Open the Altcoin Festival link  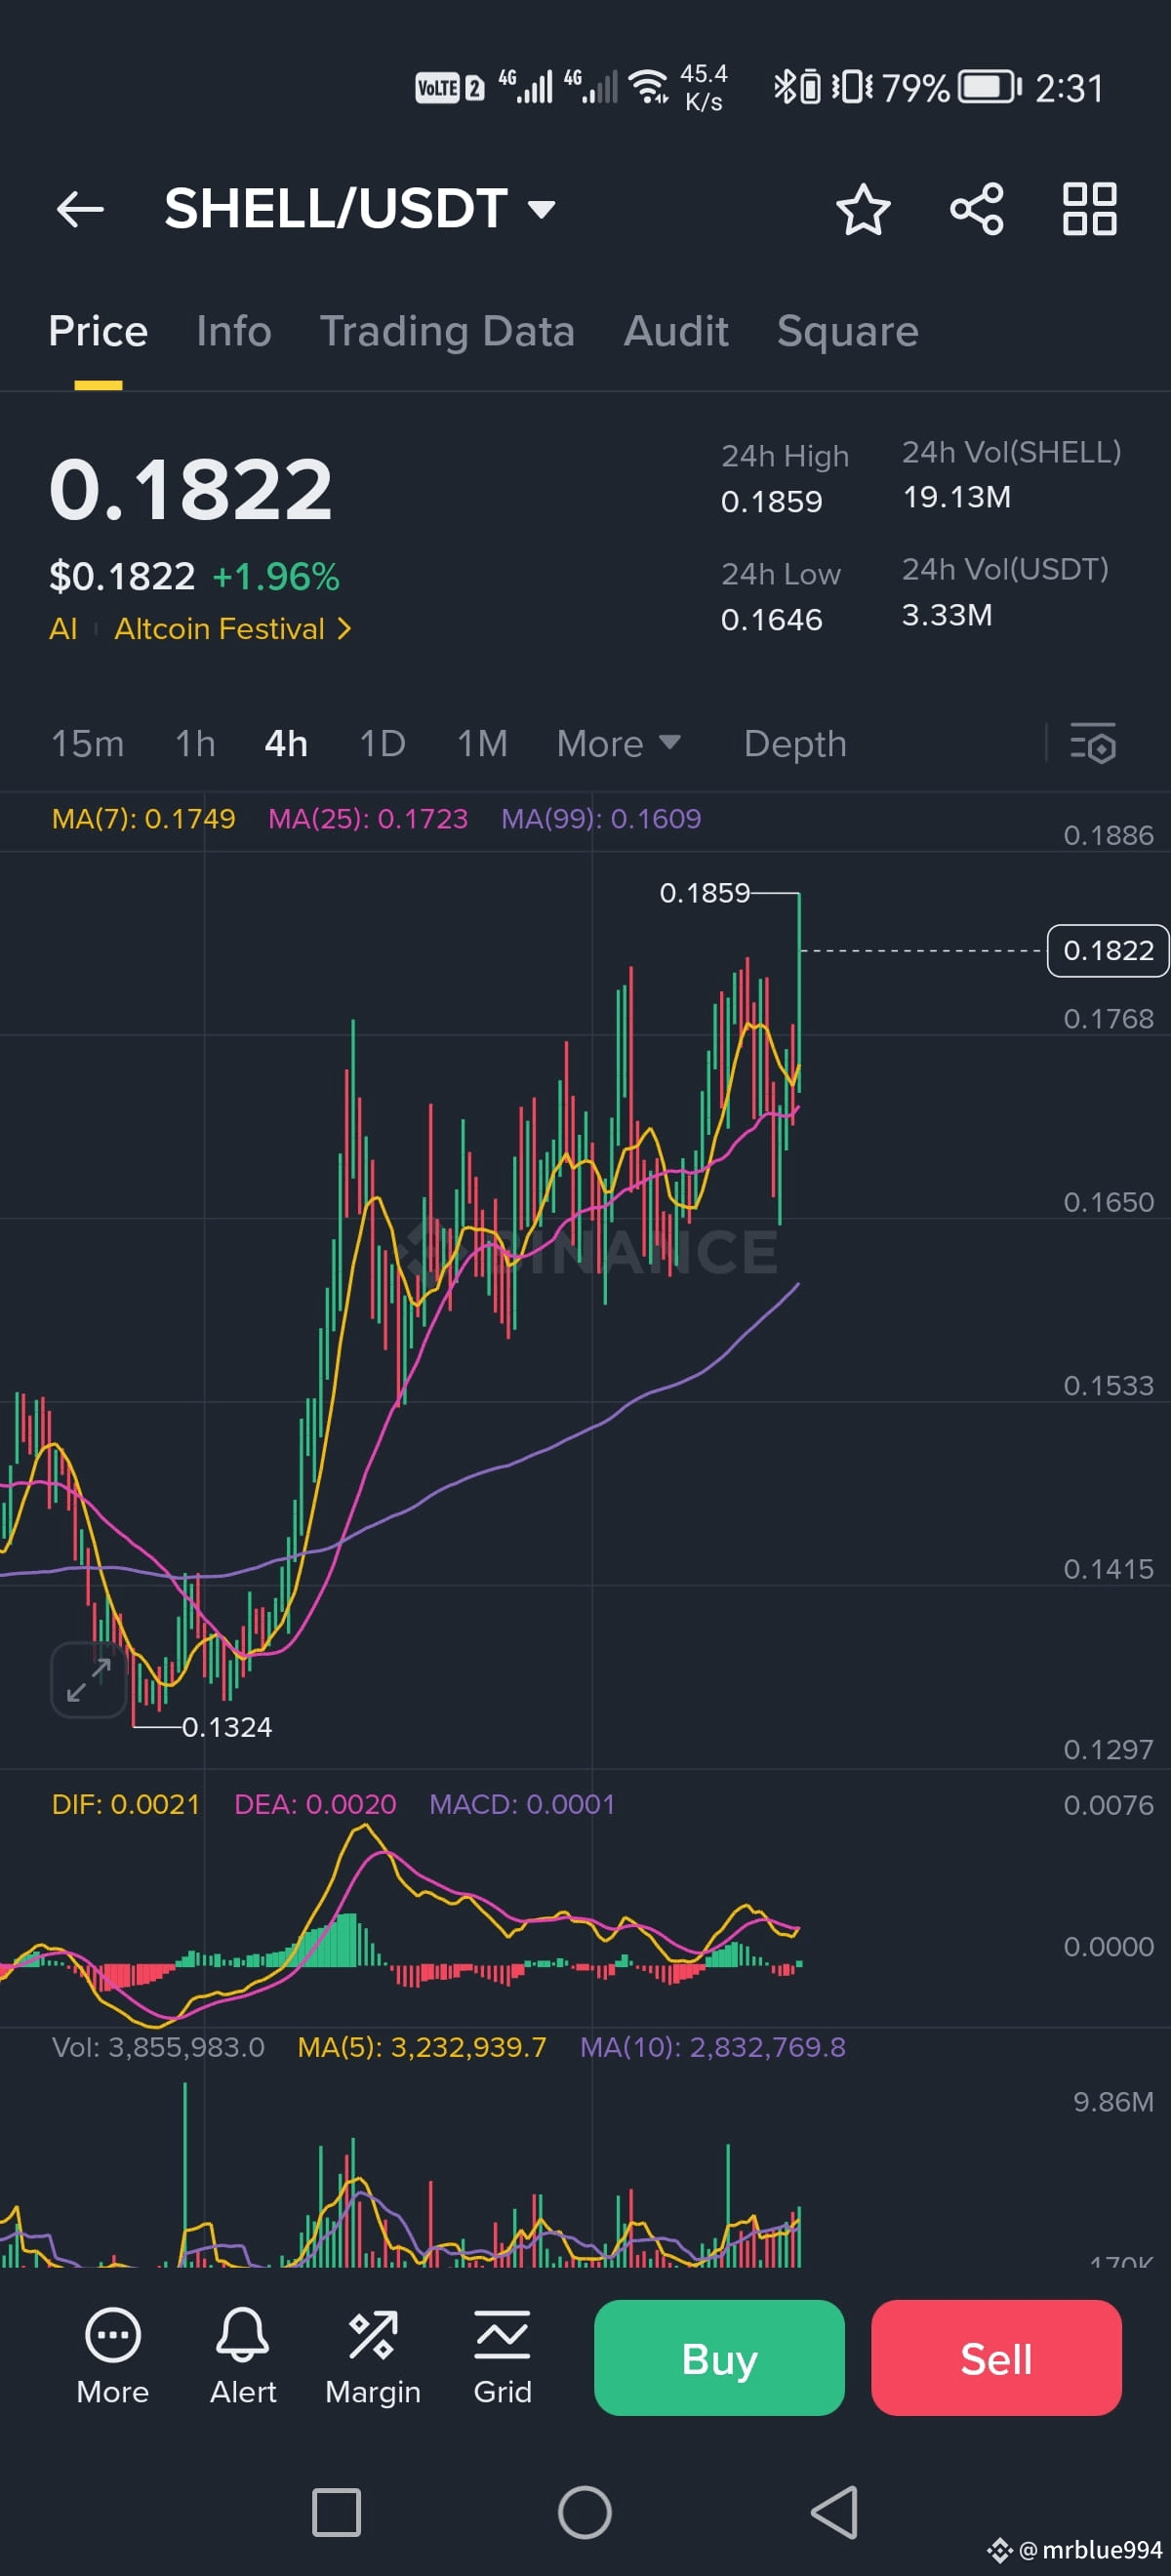[232, 629]
